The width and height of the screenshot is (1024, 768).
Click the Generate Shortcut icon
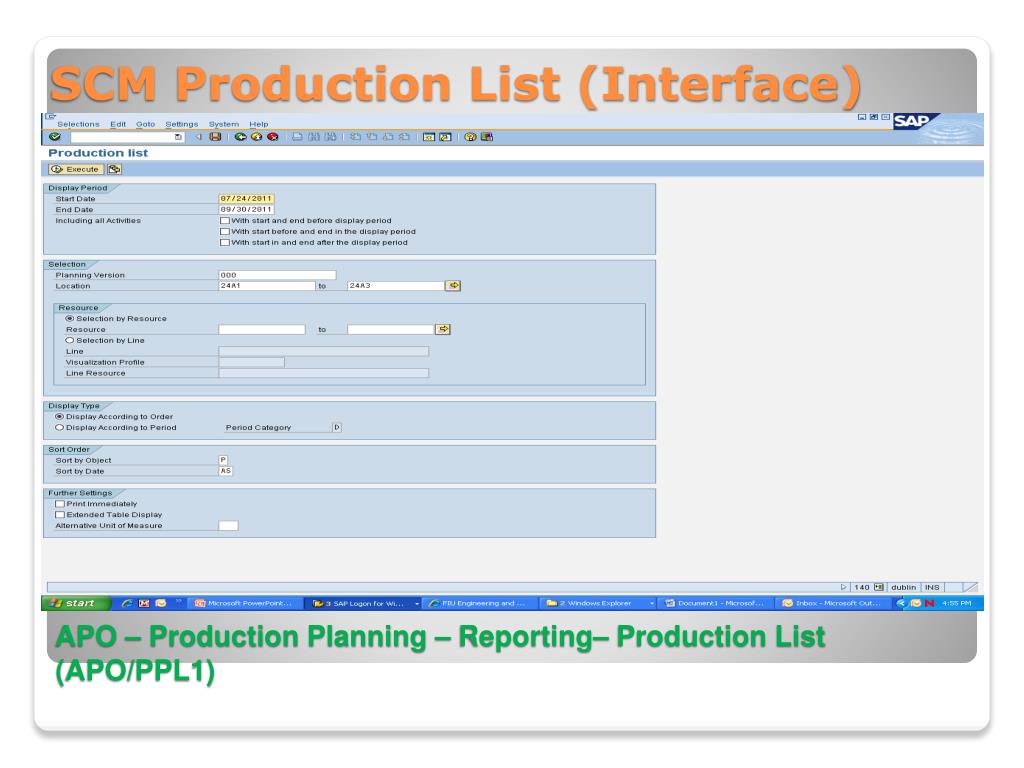click(x=445, y=136)
